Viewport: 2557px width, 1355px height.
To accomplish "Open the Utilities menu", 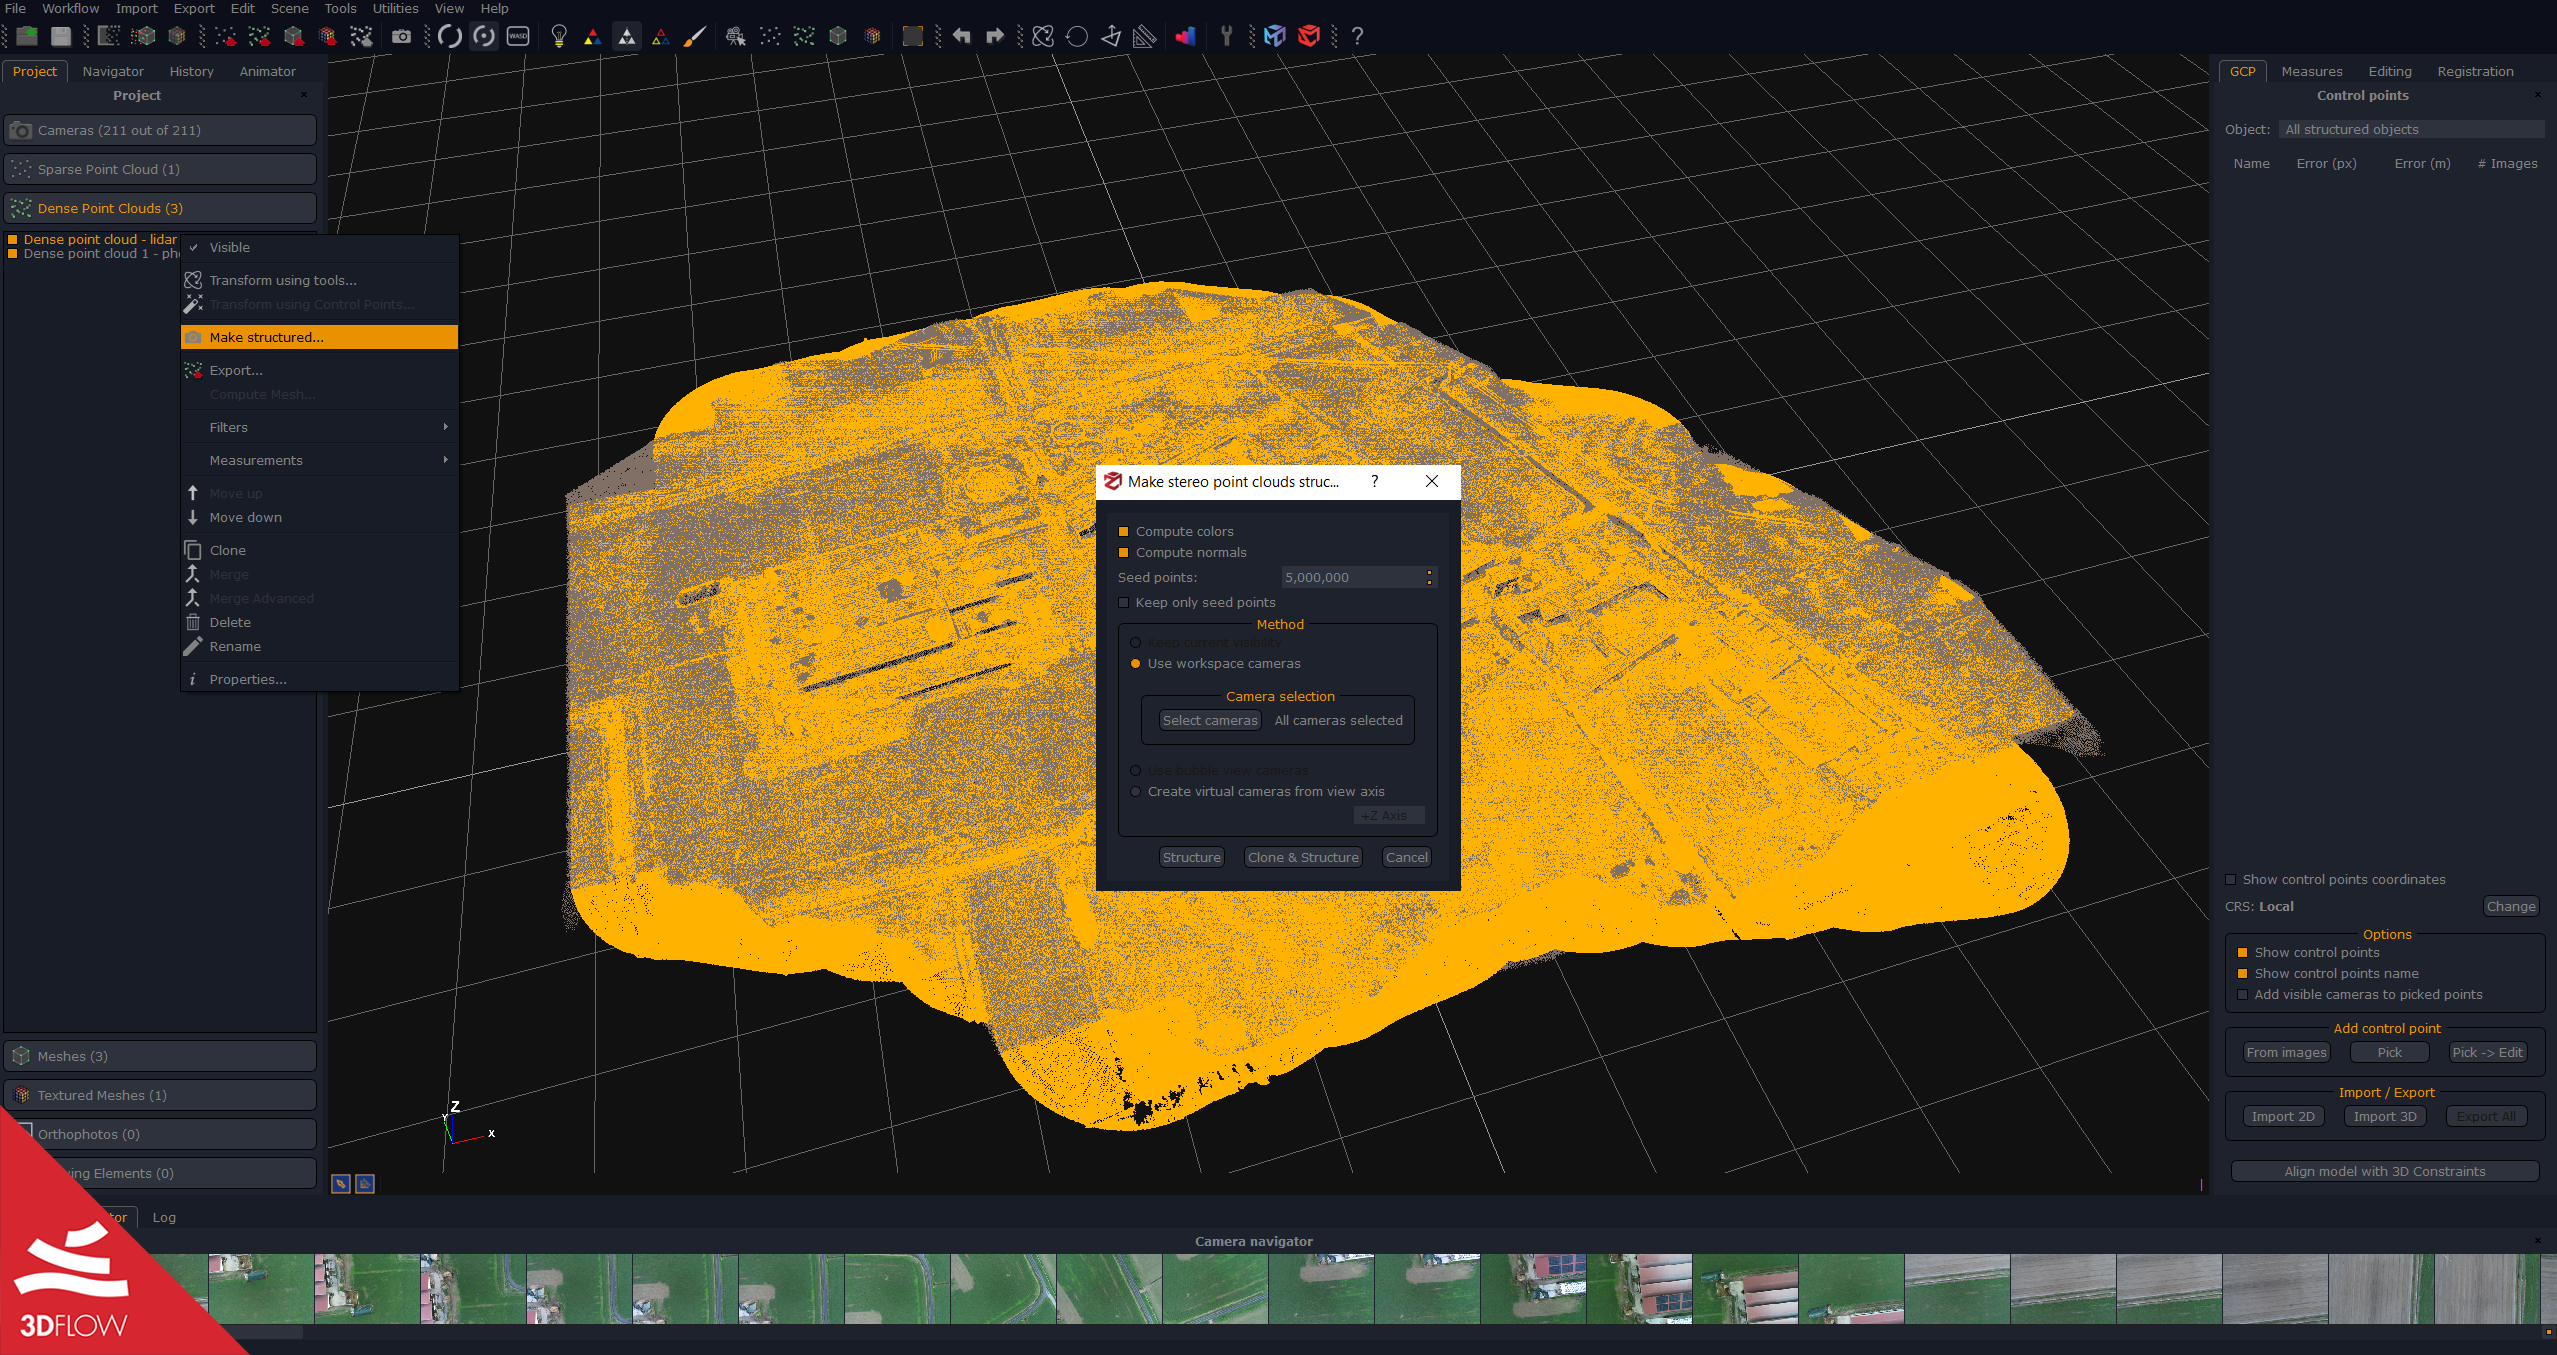I will [x=395, y=8].
